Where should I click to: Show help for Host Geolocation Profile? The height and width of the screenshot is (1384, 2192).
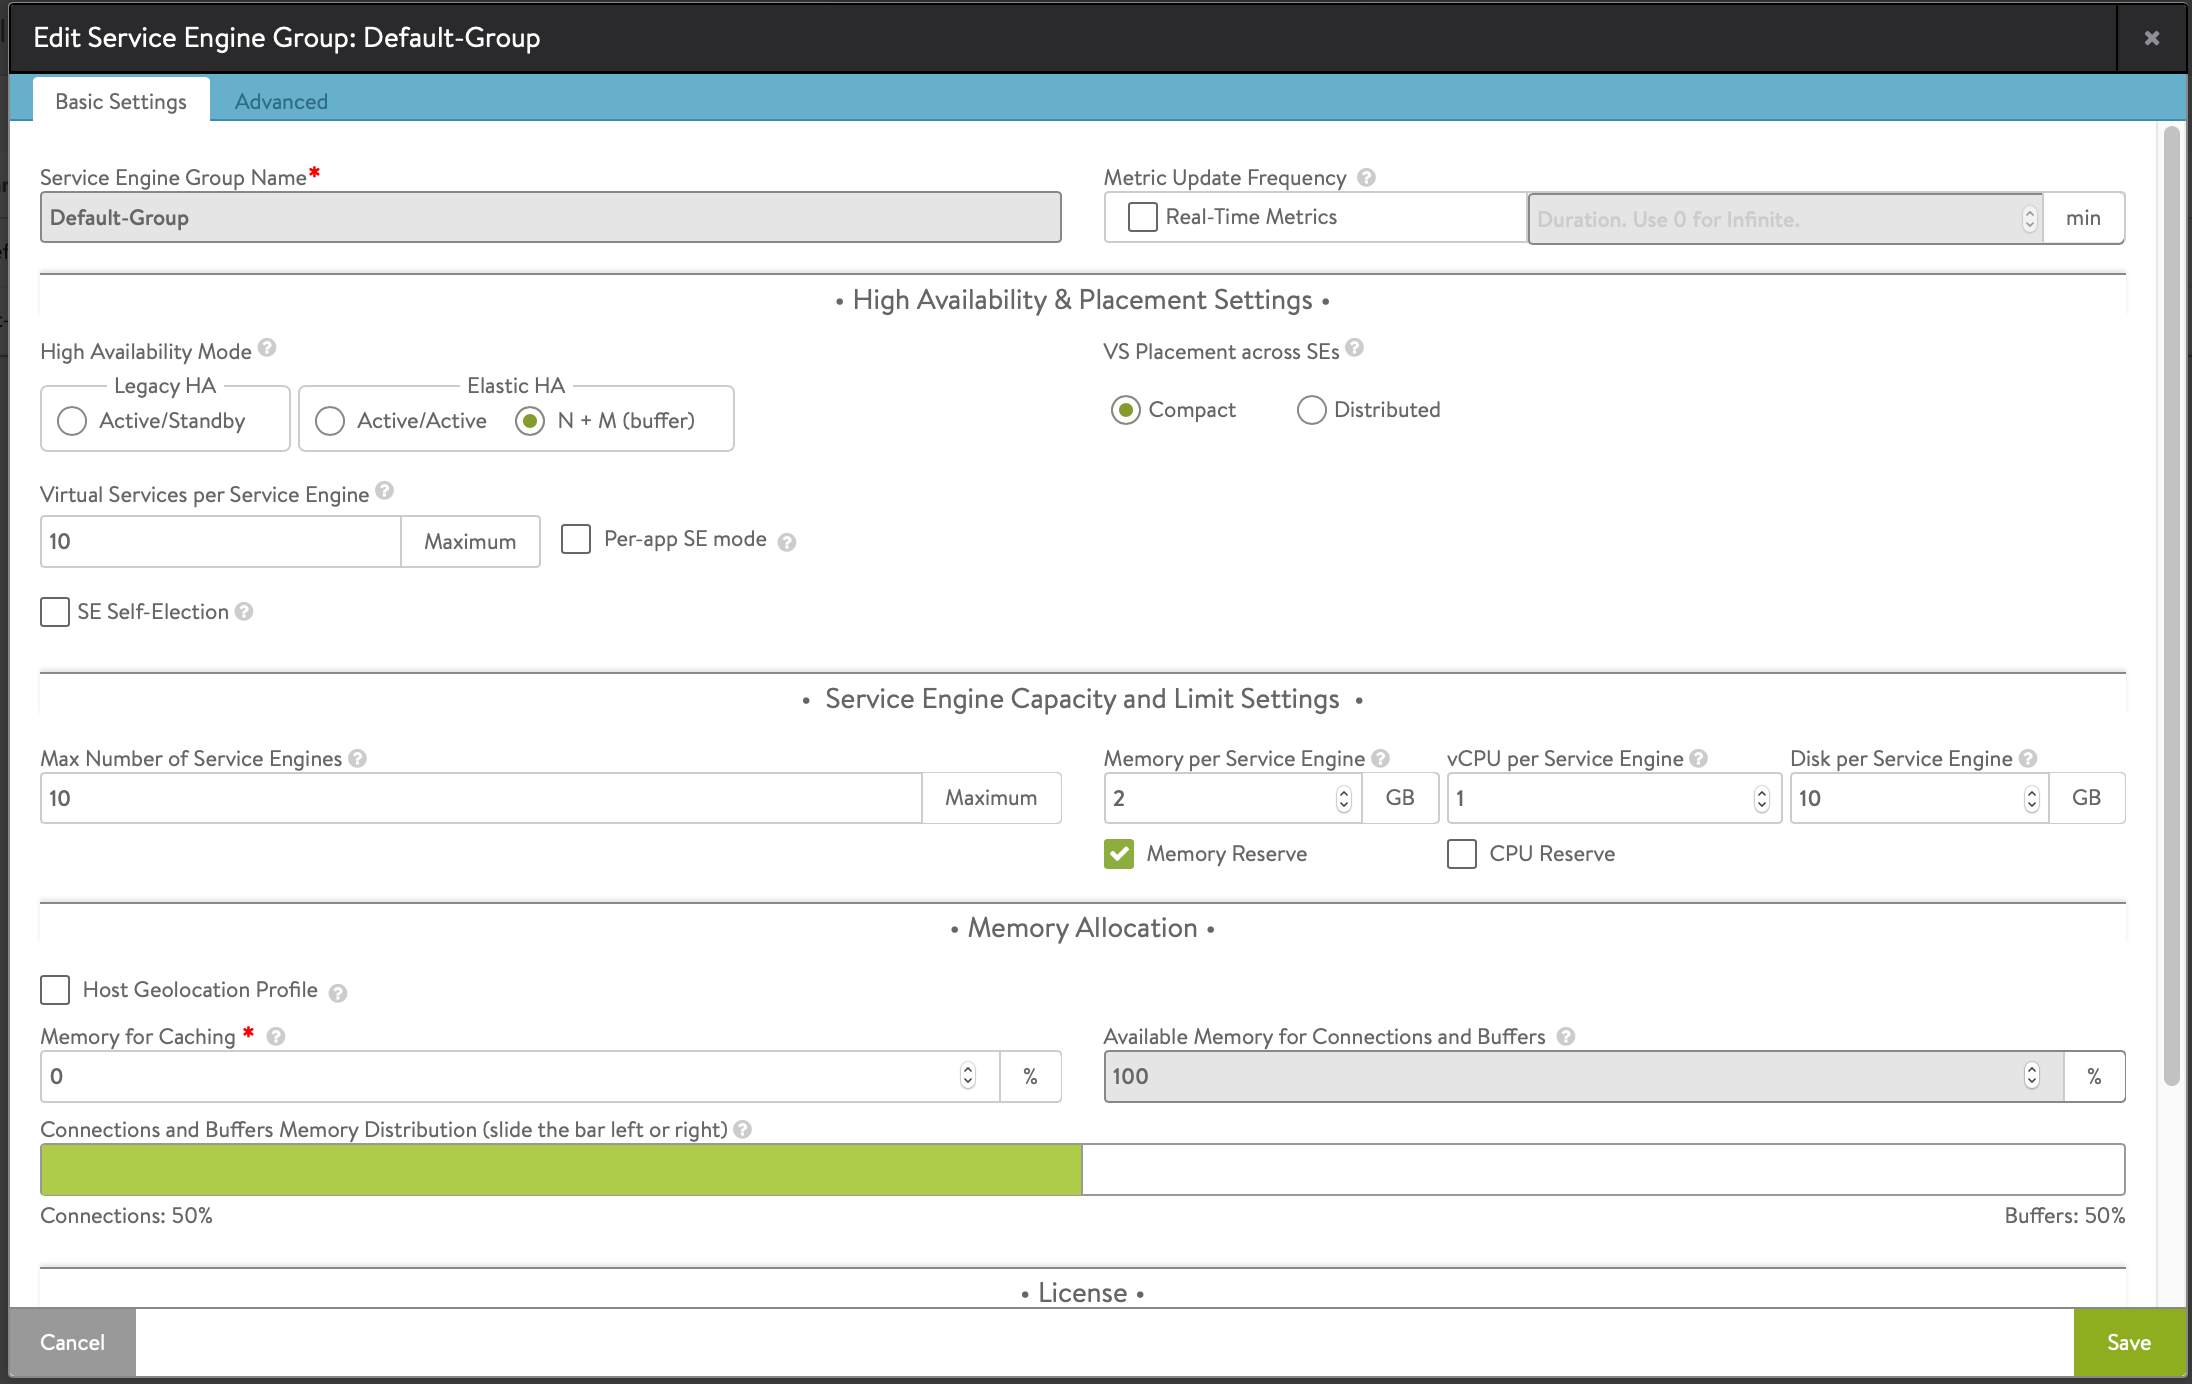point(338,993)
